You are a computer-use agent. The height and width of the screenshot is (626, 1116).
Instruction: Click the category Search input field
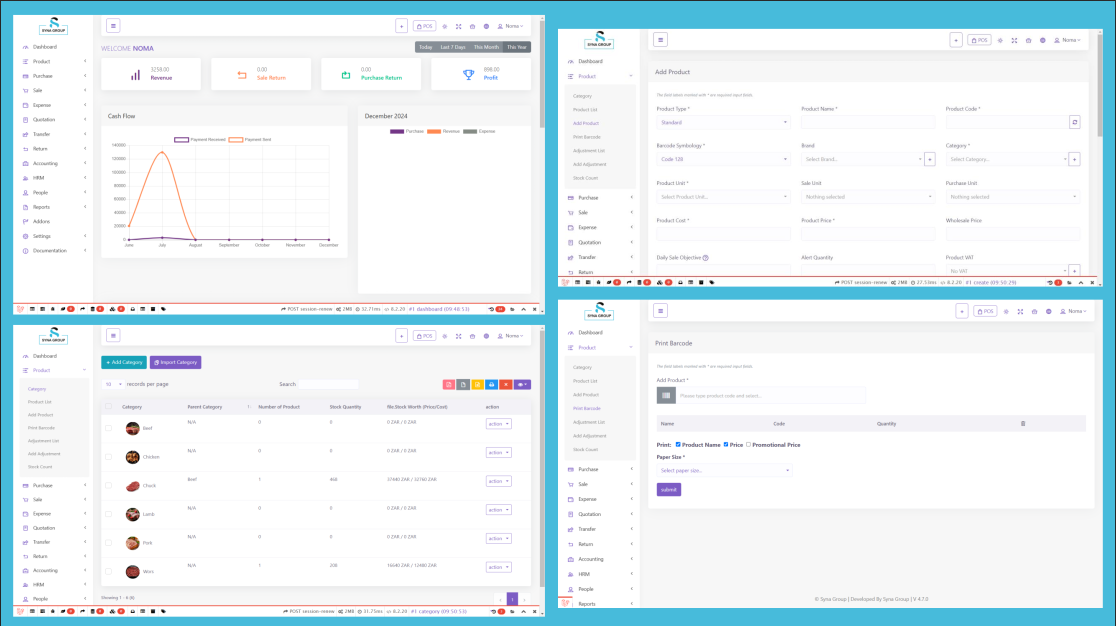[328, 384]
